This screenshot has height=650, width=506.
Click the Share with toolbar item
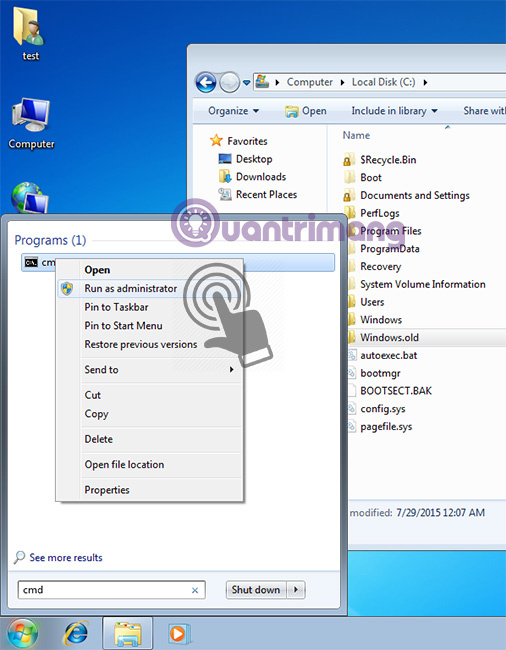pyautogui.click(x=484, y=111)
